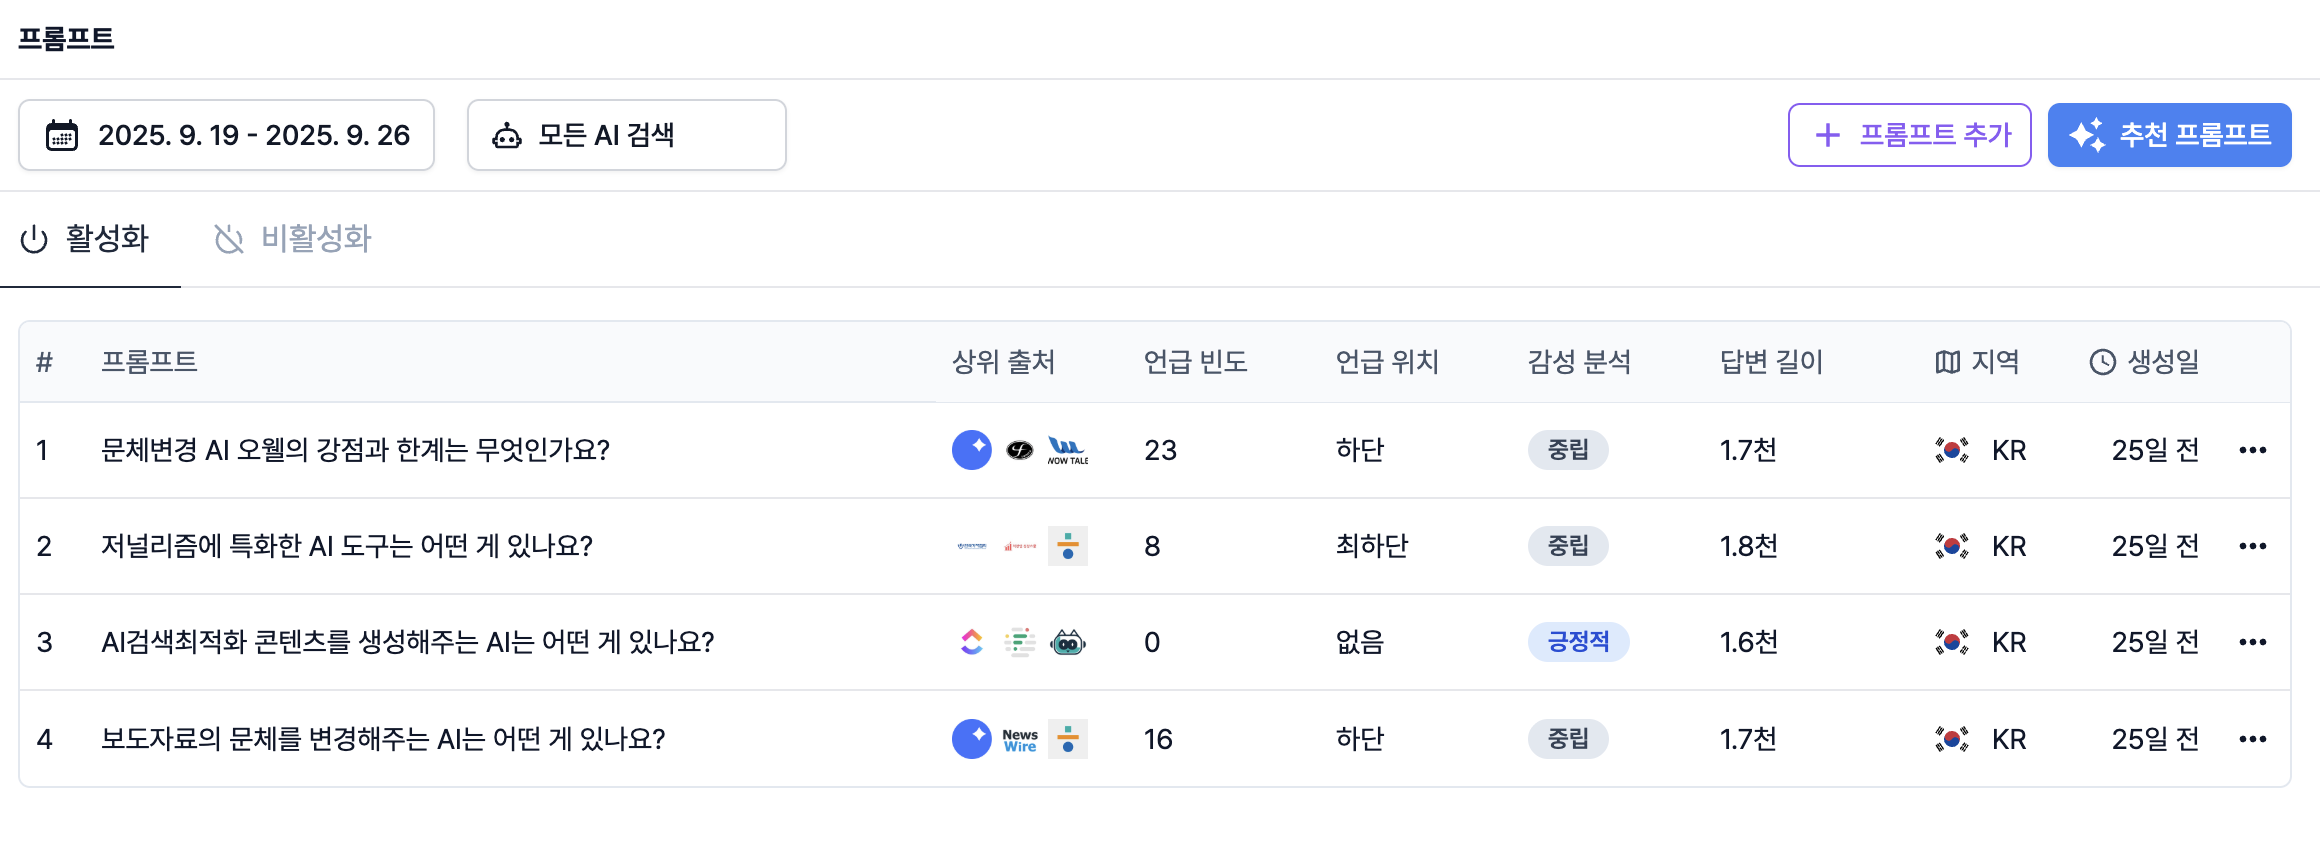Click the 중립 sentiment badge in row 1
The image size is (2320, 842).
(1567, 450)
